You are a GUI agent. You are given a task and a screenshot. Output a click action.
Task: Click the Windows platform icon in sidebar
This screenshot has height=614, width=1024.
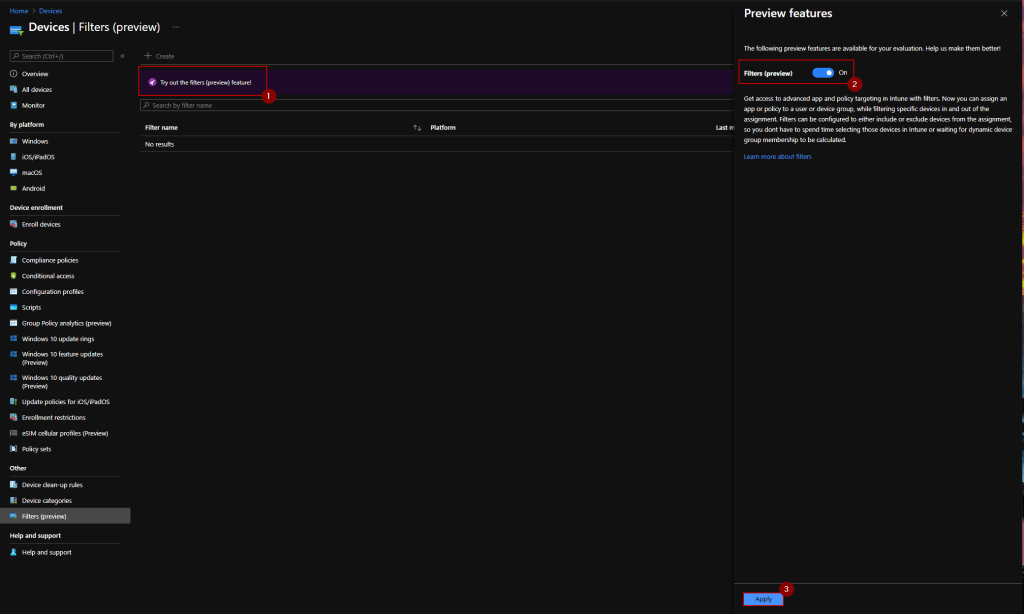pos(13,141)
